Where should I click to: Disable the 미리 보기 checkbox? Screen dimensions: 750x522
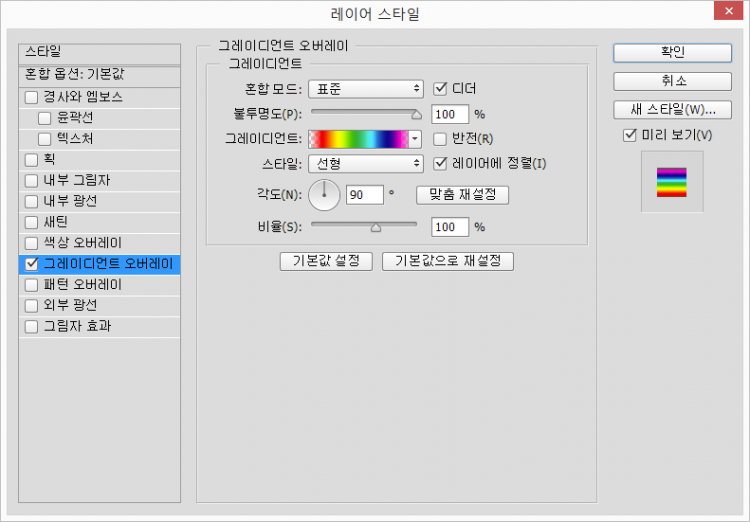click(629, 135)
